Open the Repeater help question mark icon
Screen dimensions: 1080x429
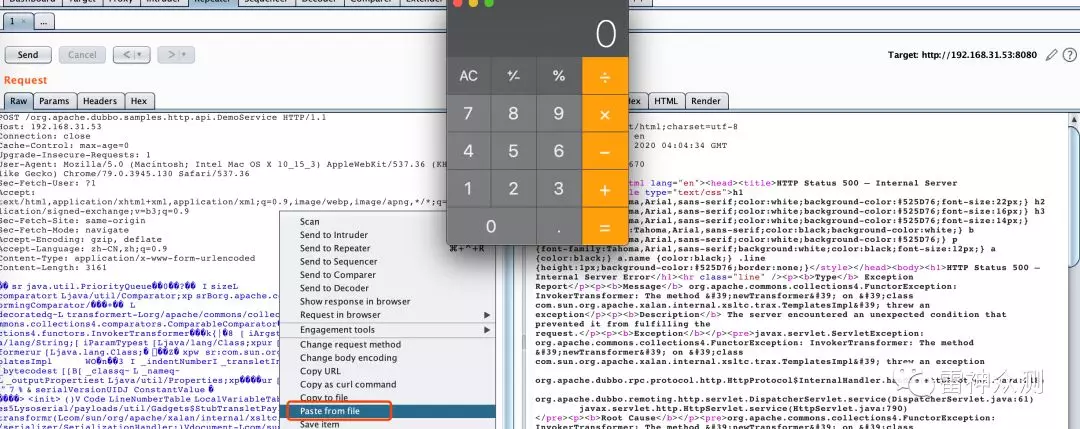coord(1068,55)
